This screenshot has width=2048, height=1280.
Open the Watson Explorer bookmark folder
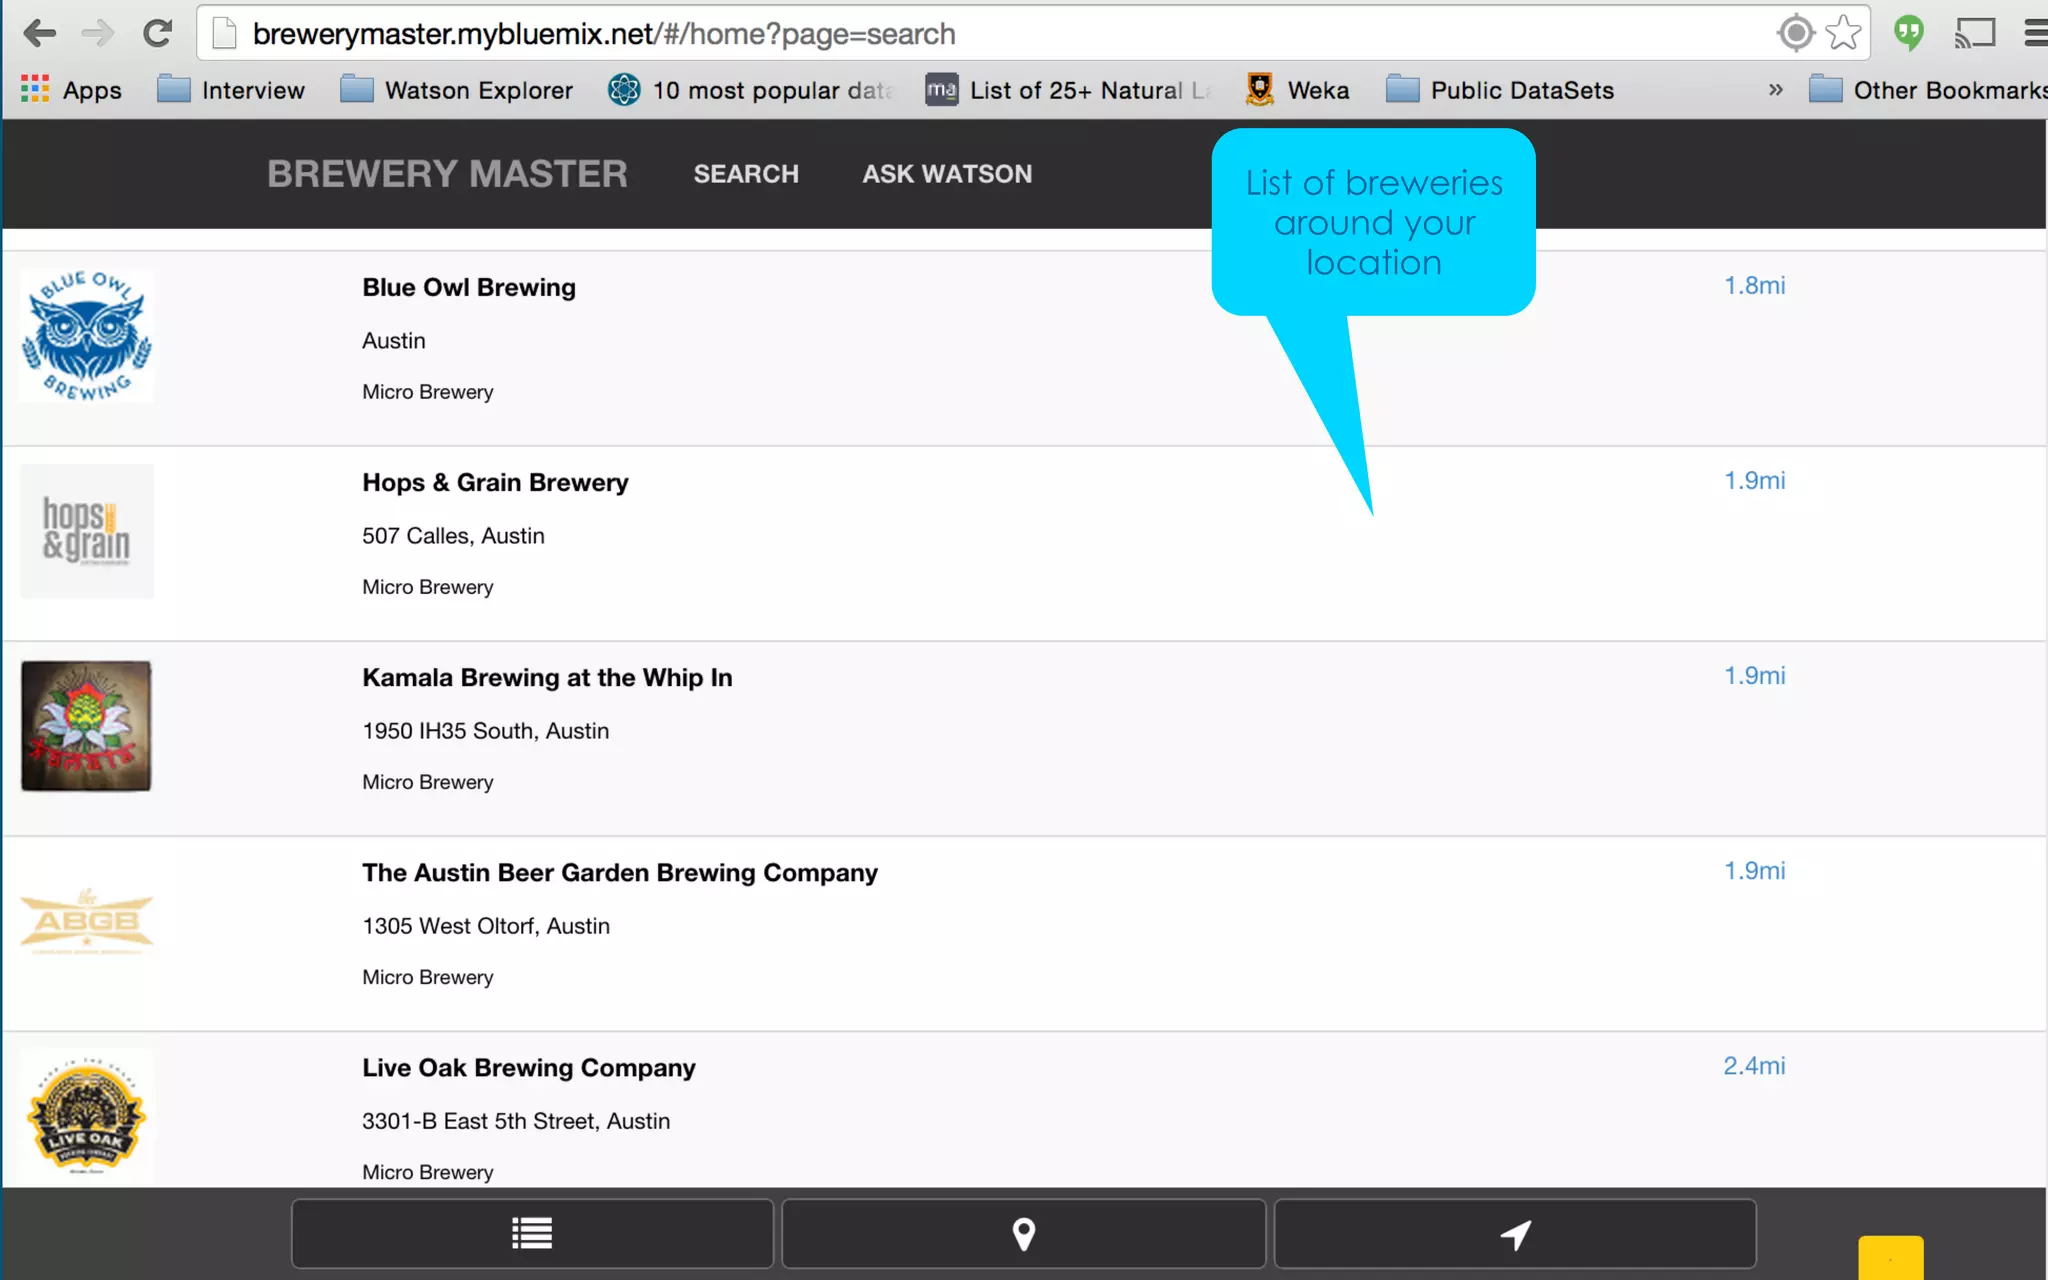457,90
